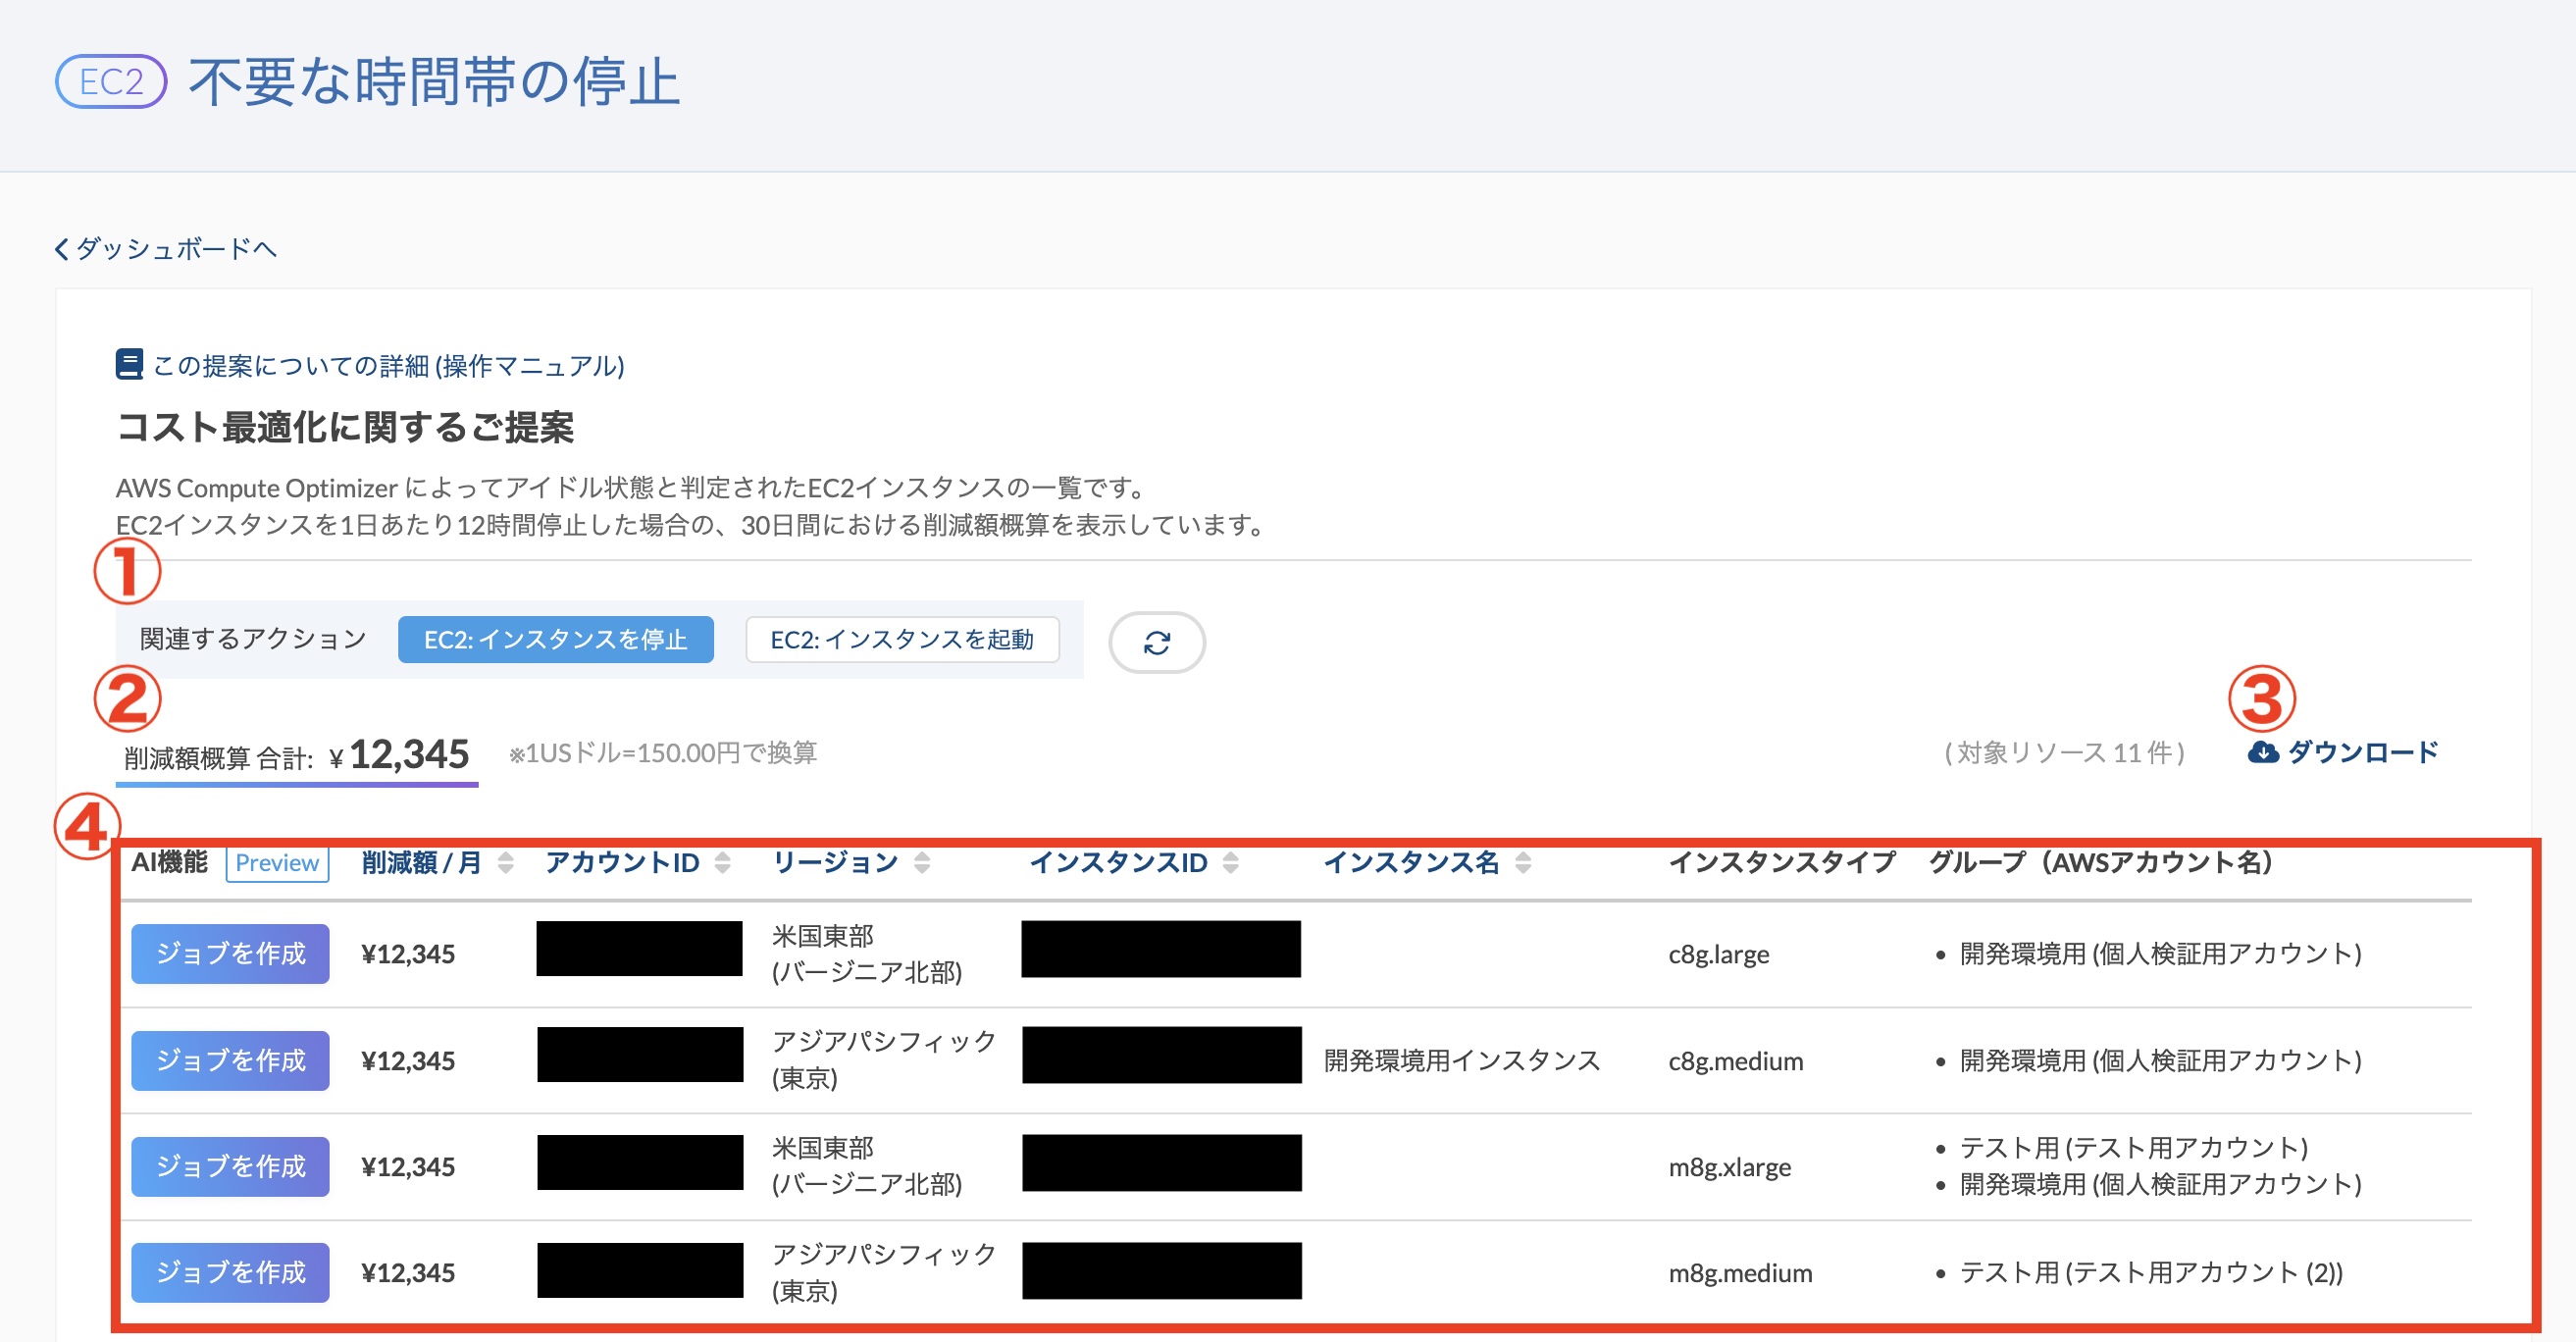Create job for m8g.medium row

[x=230, y=1273]
